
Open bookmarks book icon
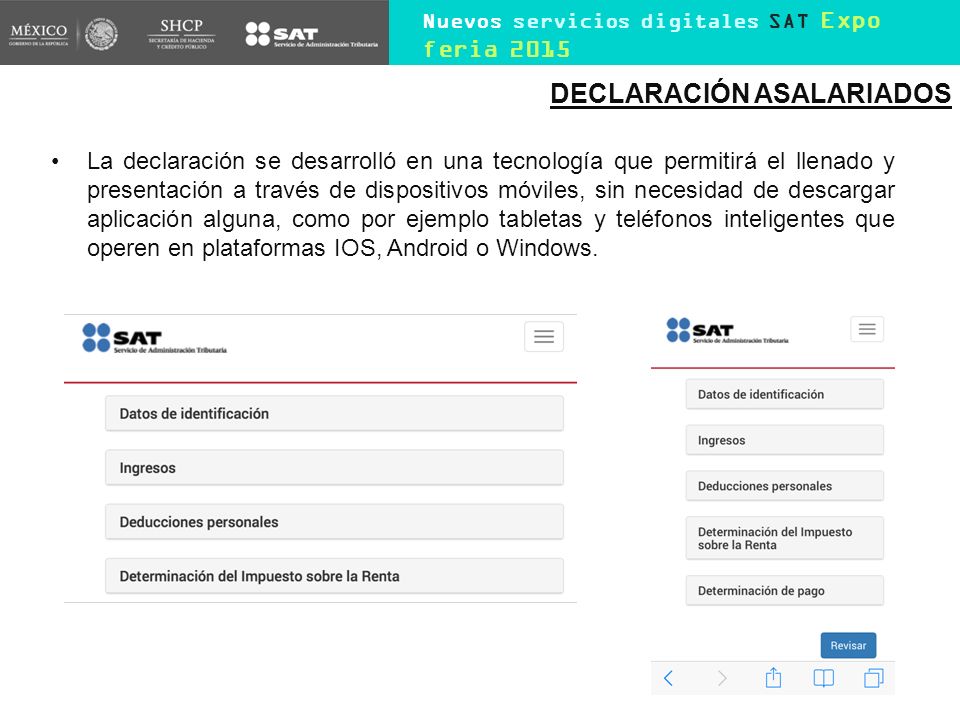coord(823,678)
